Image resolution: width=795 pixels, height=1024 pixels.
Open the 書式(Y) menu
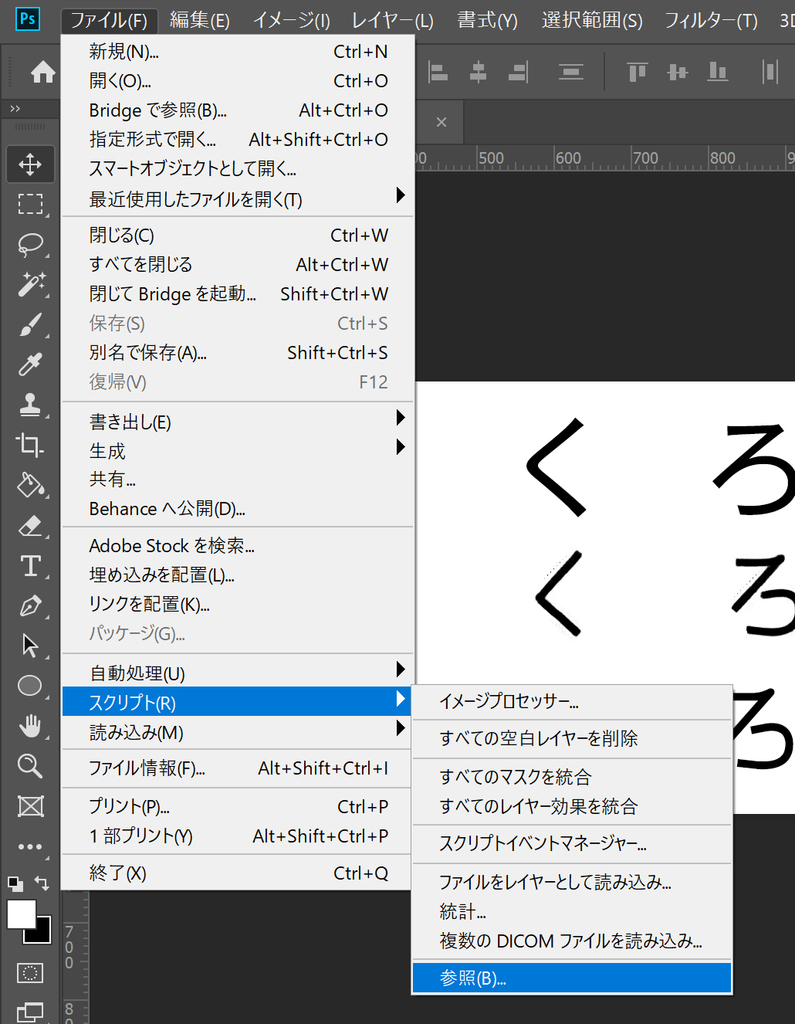coord(487,20)
